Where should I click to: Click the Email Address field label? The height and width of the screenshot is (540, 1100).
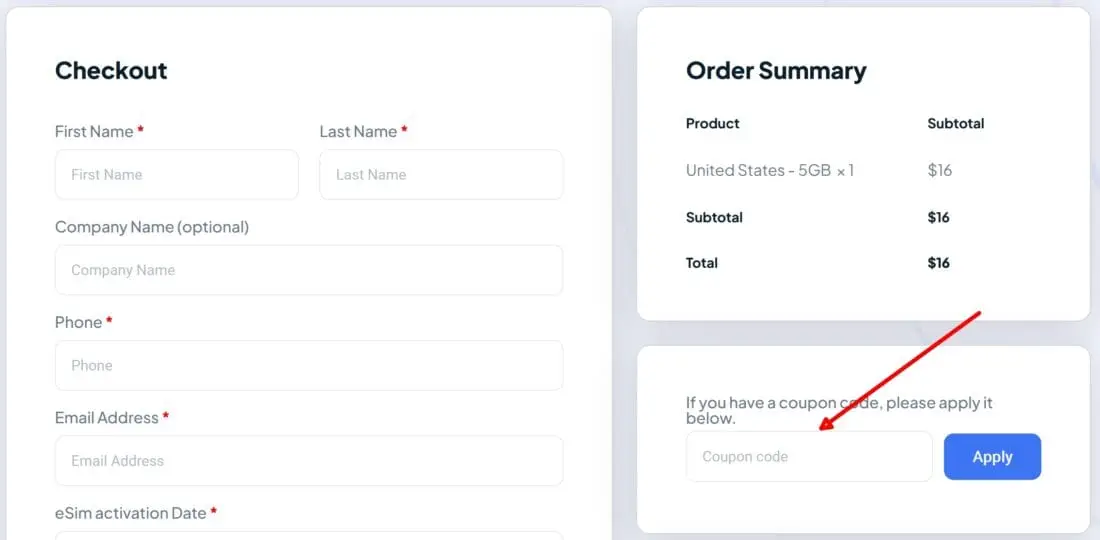pyautogui.click(x=107, y=418)
